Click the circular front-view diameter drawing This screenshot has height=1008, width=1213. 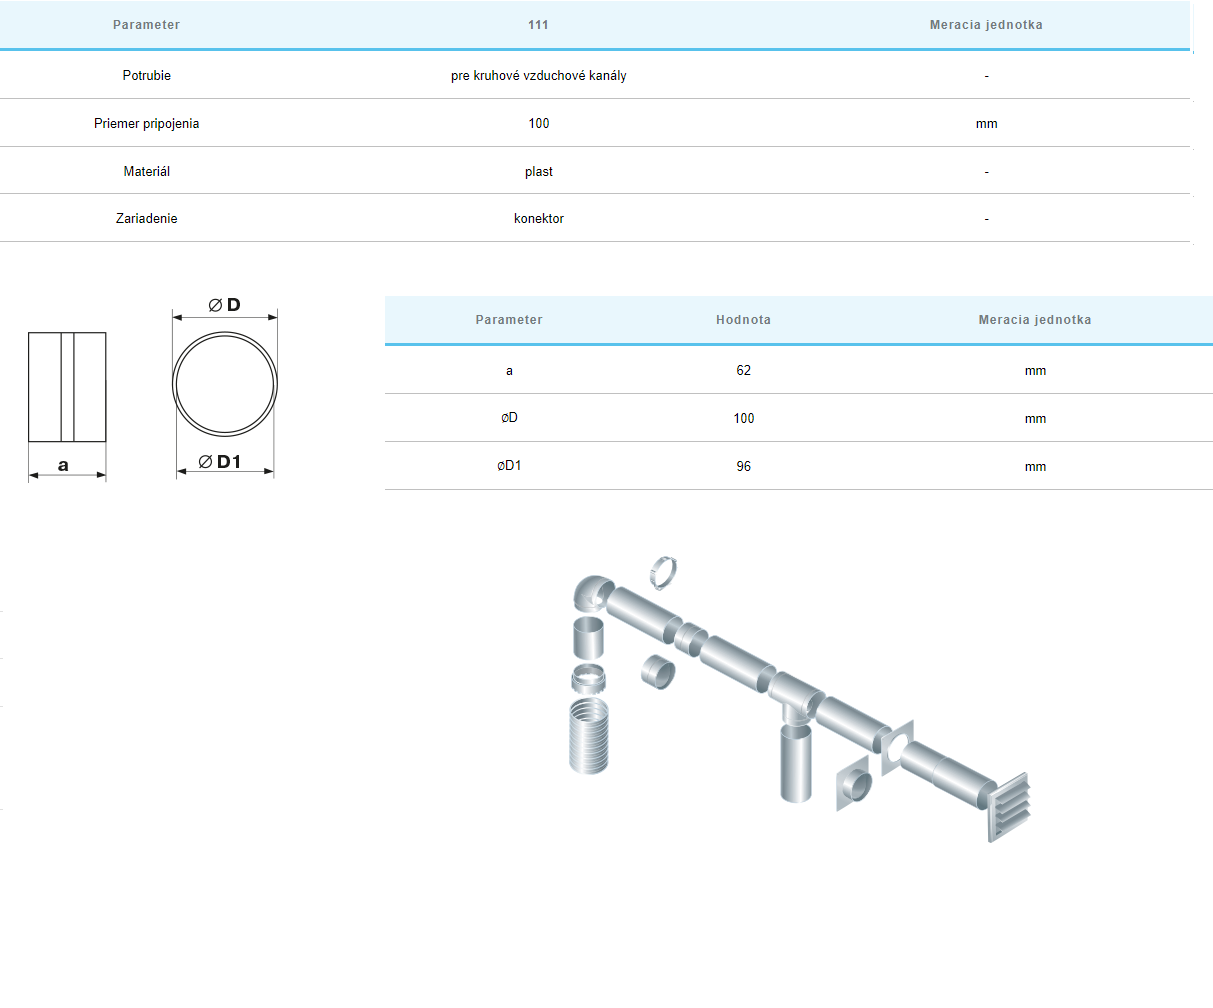point(224,385)
